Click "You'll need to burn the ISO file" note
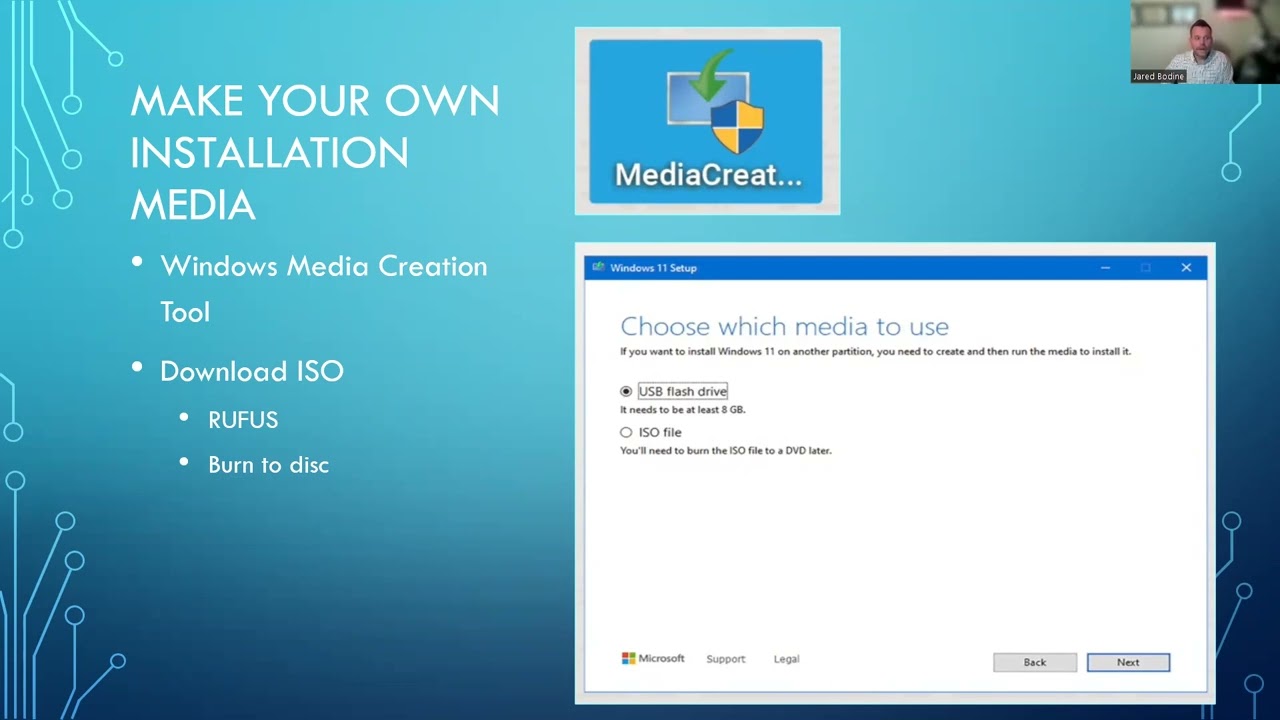1280x720 pixels. tap(726, 451)
